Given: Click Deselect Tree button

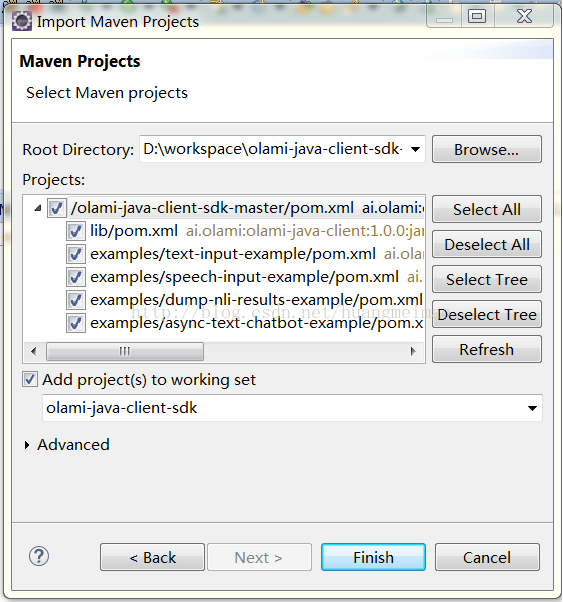Looking at the screenshot, I should pos(487,314).
